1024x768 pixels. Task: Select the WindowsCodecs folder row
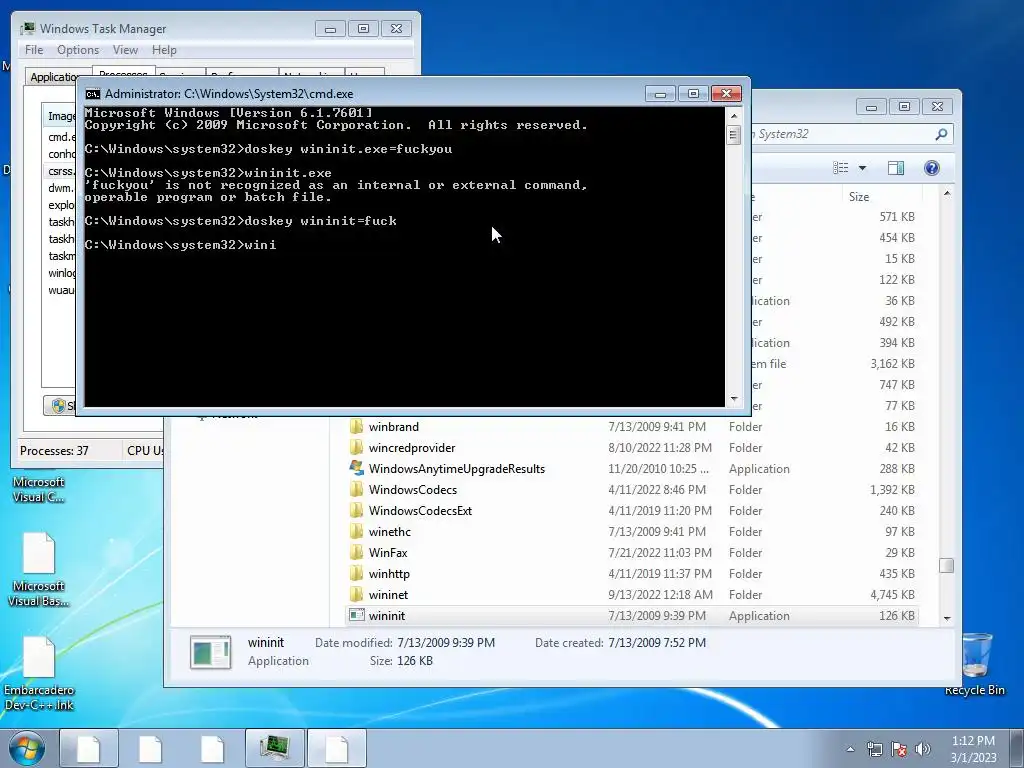pyautogui.click(x=631, y=489)
